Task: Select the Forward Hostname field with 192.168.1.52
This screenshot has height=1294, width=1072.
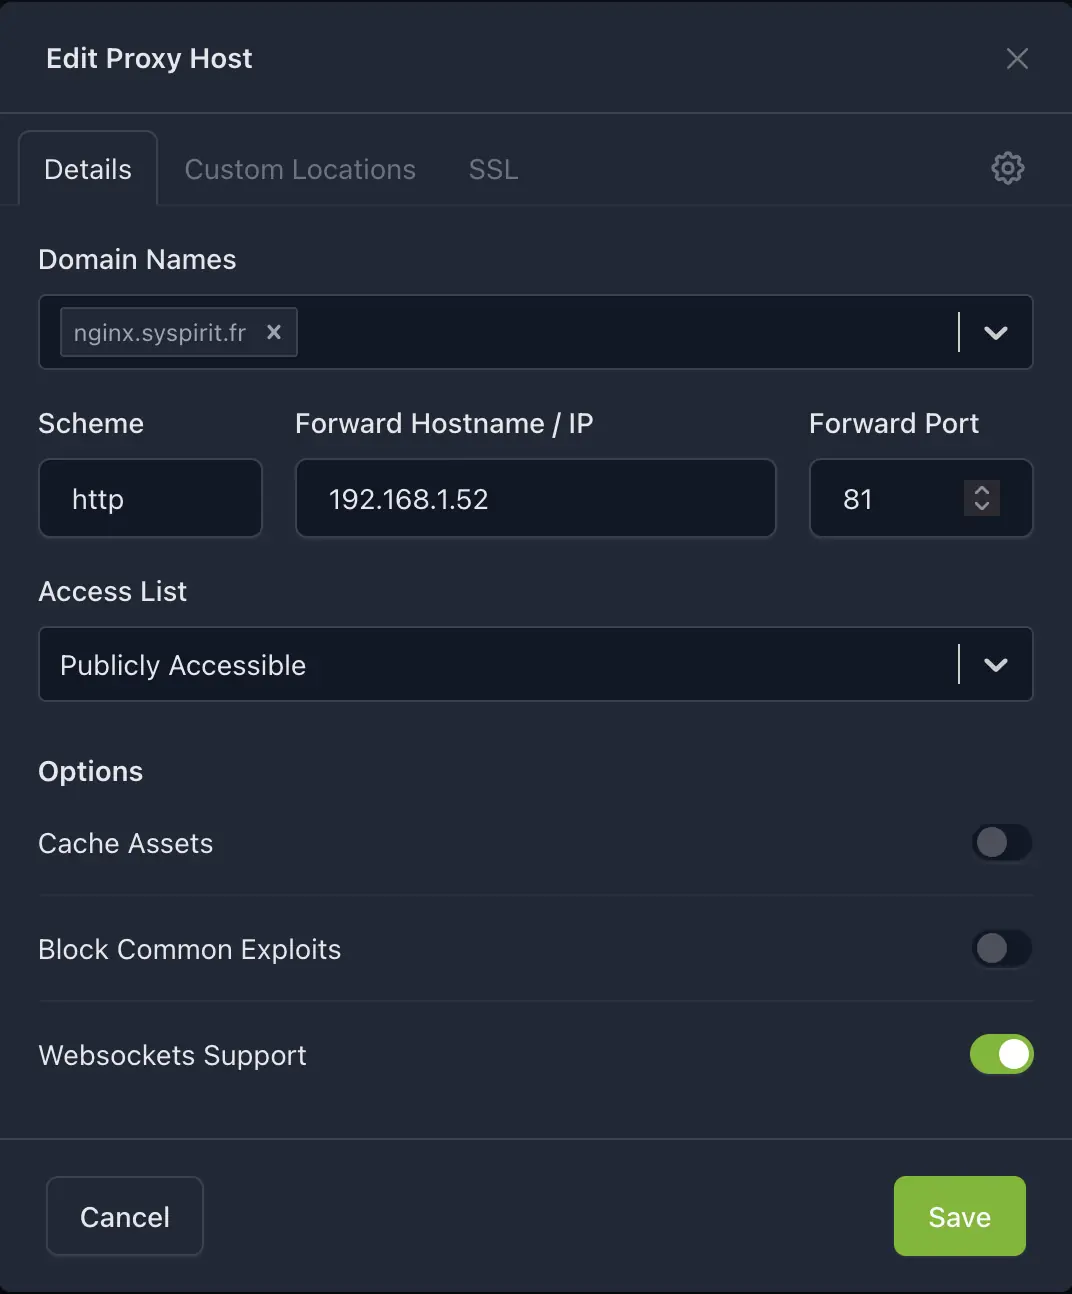Action: pyautogui.click(x=536, y=498)
